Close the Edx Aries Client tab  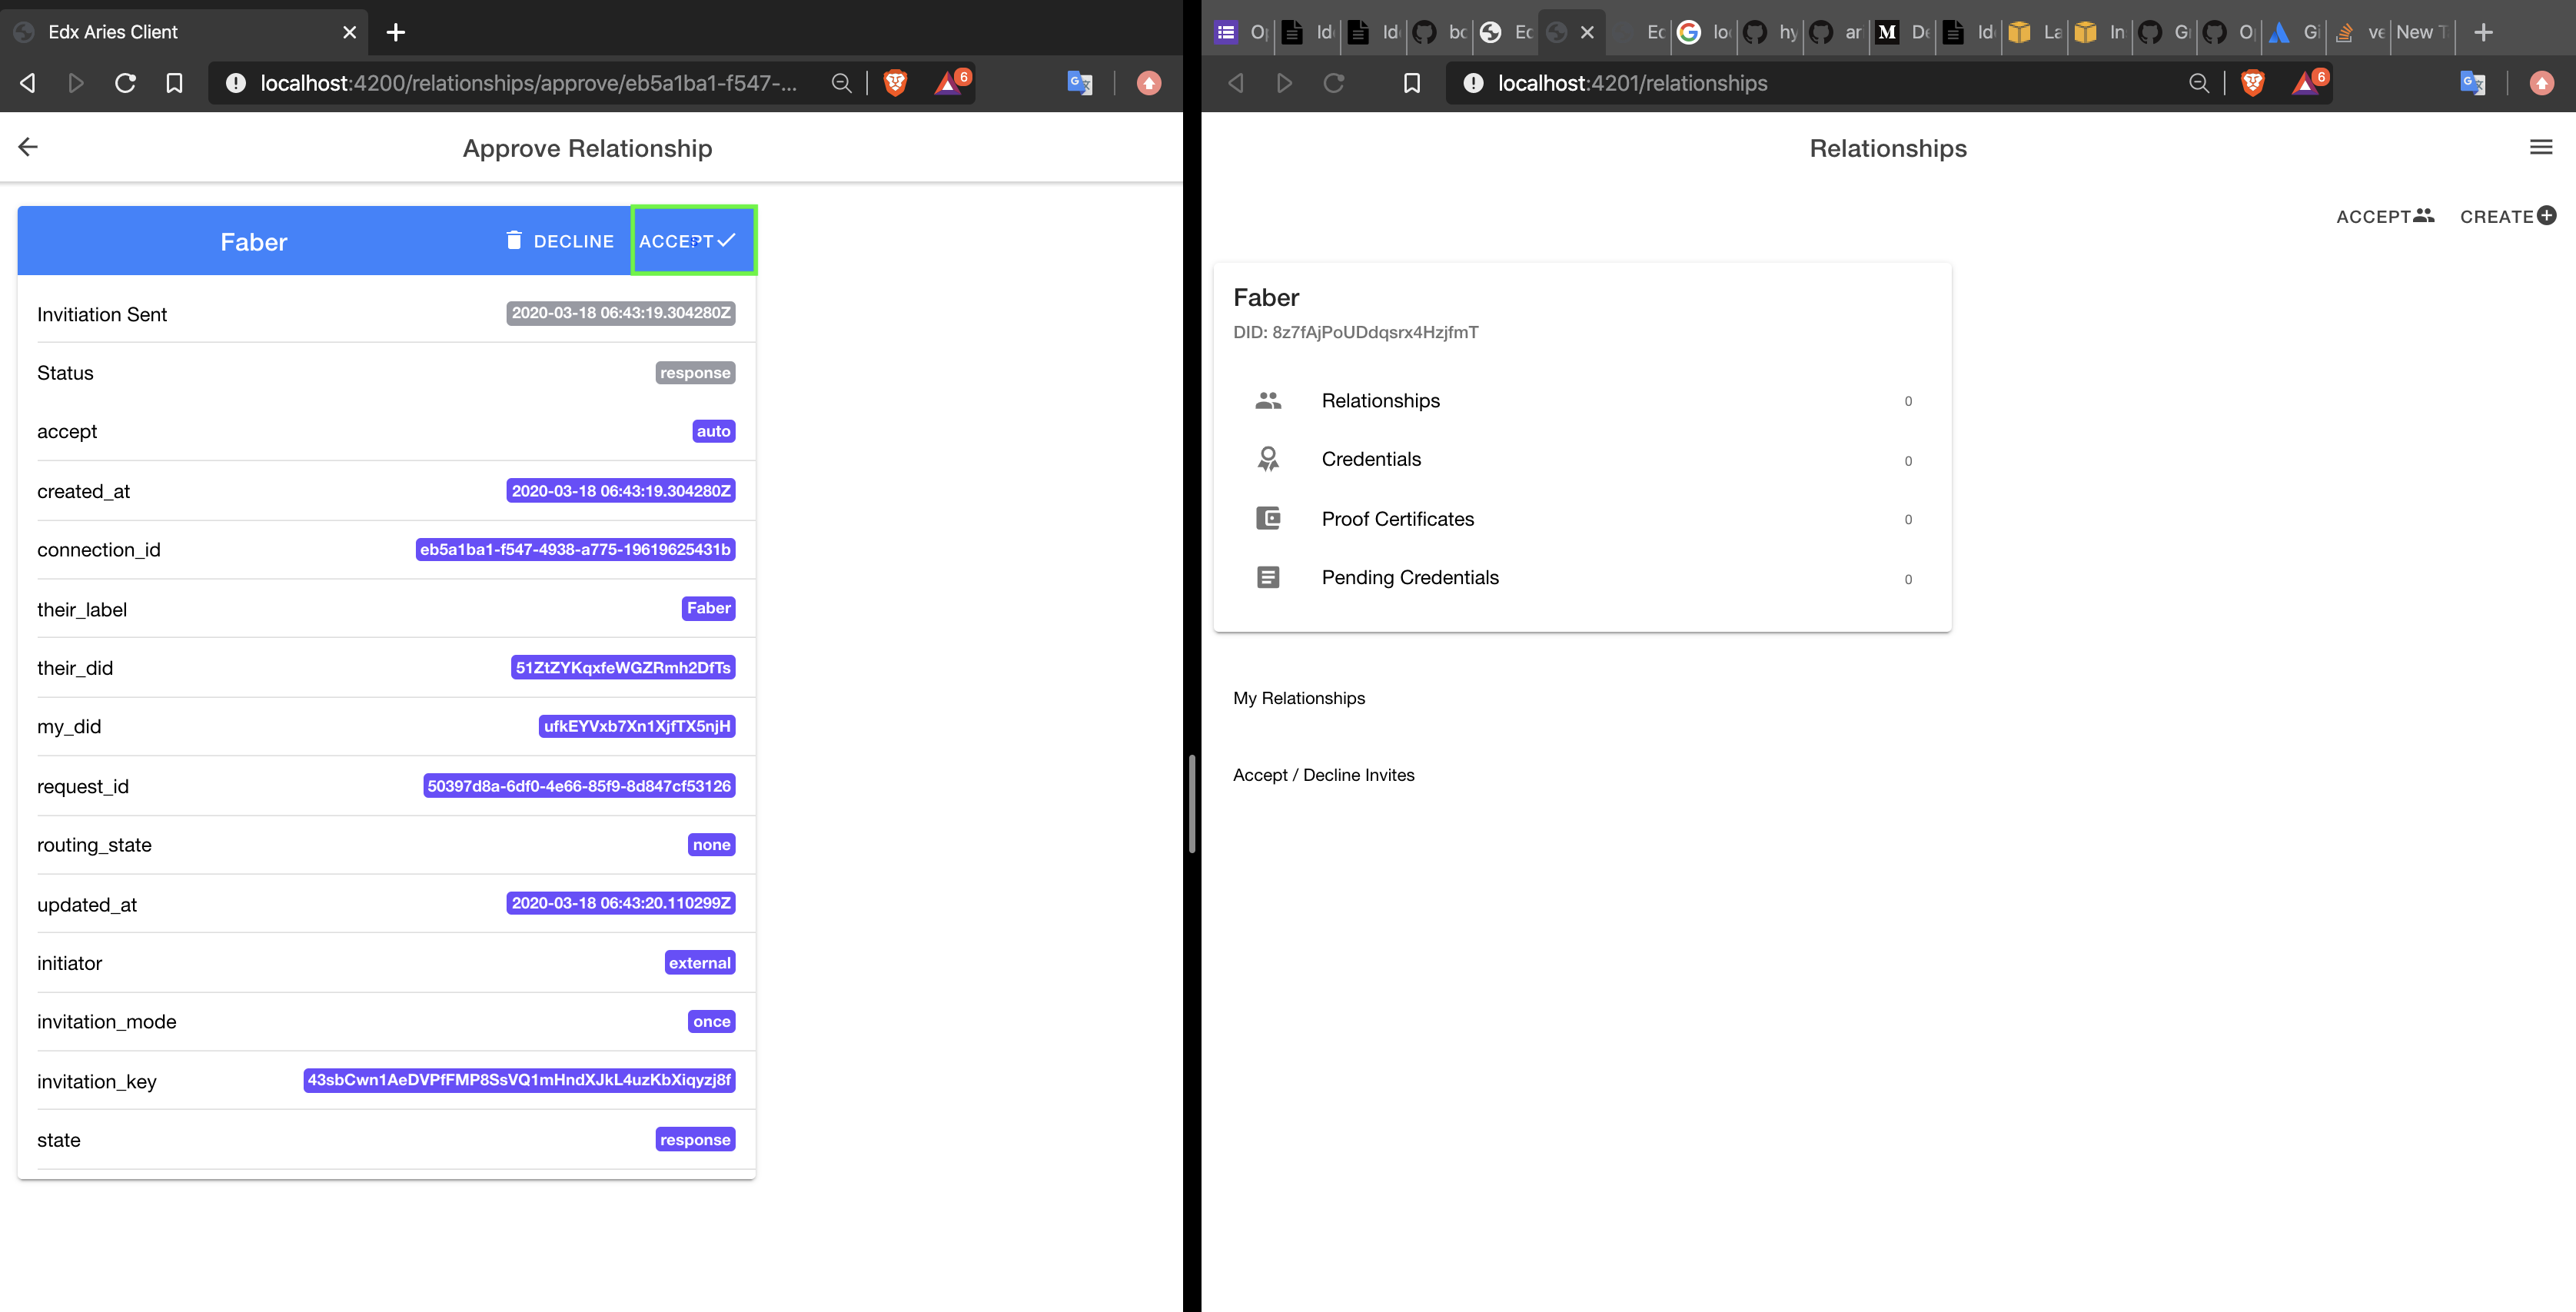click(349, 32)
